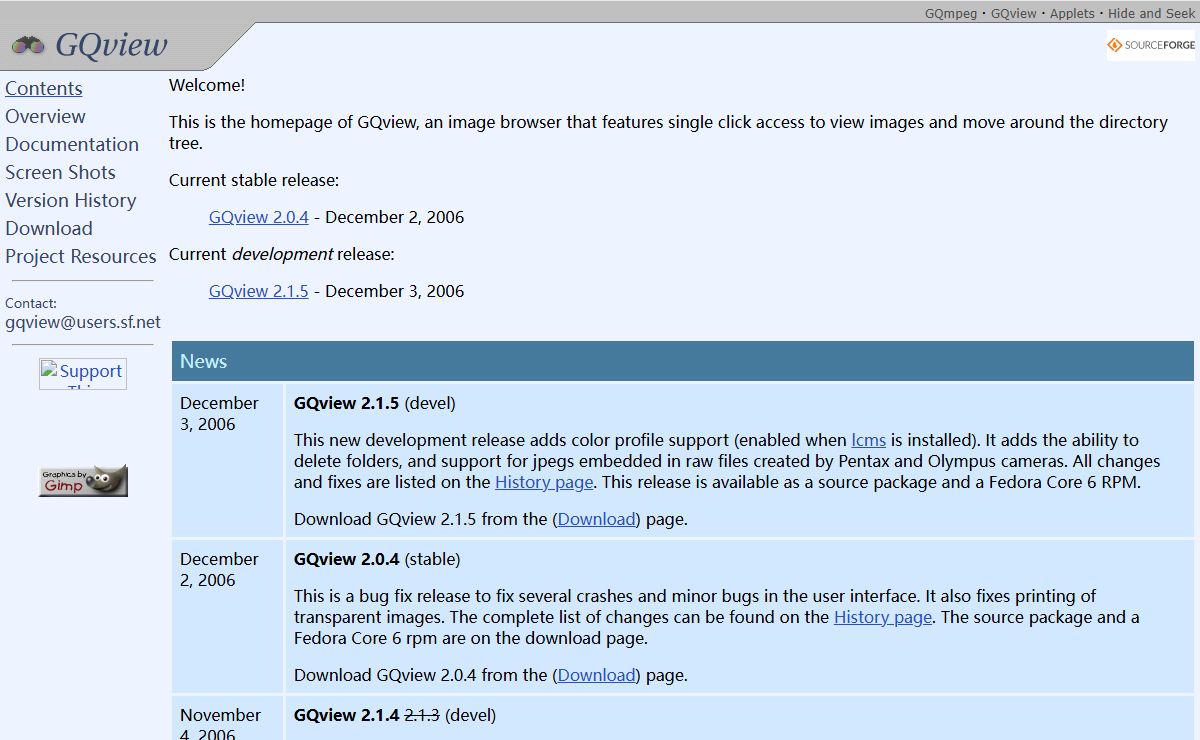Click the Current stable release label

tap(254, 180)
